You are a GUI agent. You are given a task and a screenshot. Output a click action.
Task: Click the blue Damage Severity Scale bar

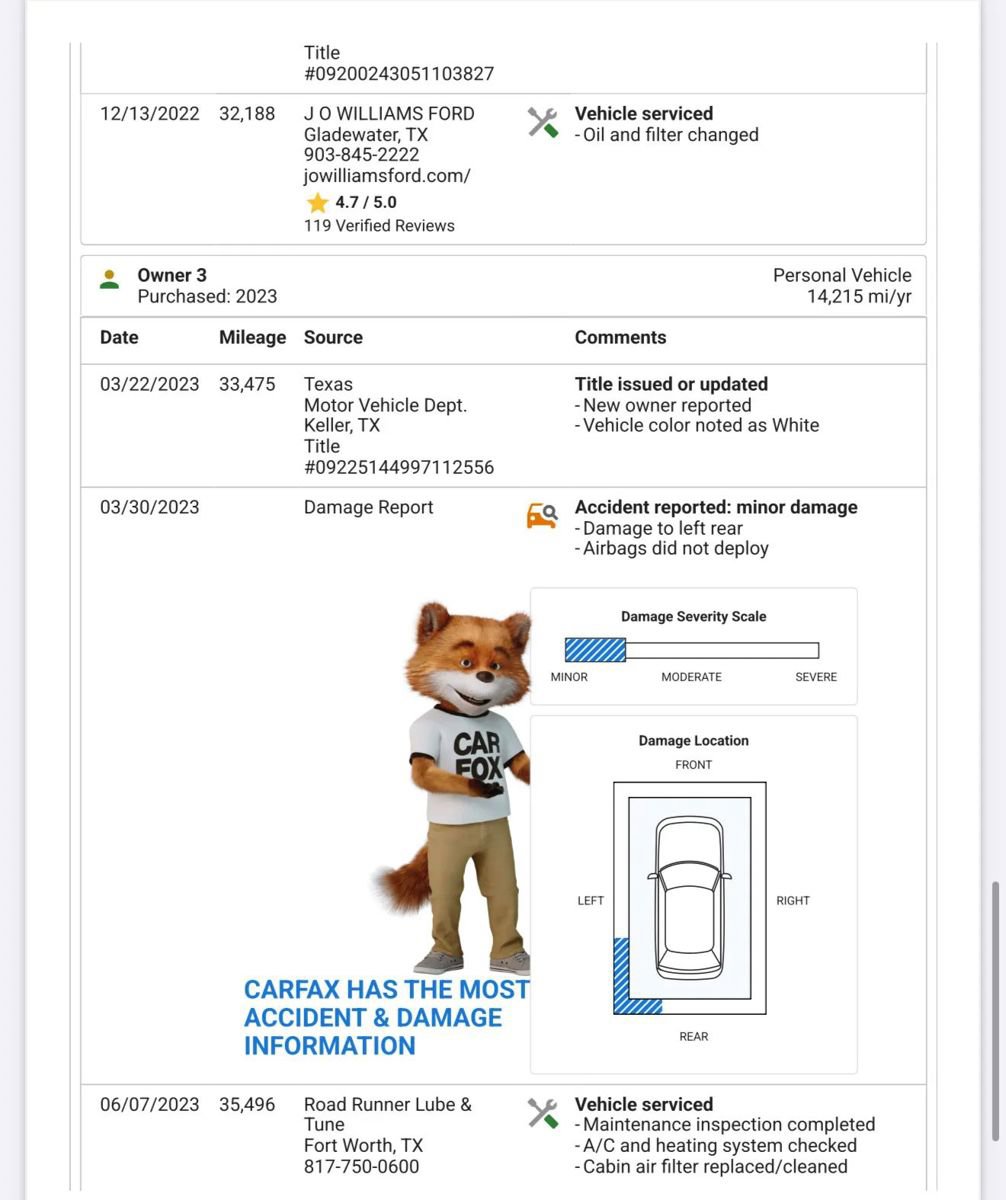(595, 650)
